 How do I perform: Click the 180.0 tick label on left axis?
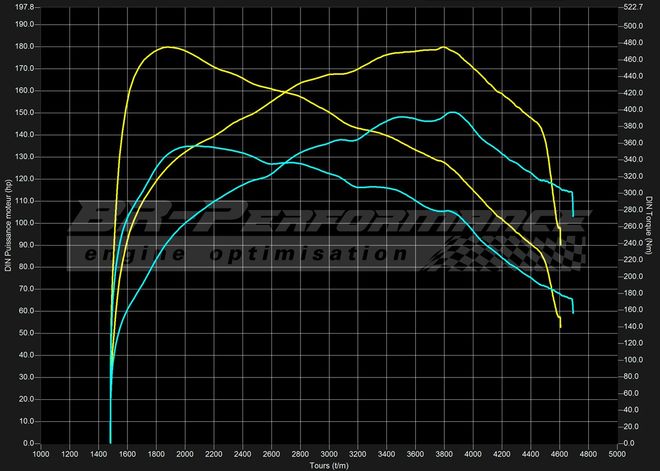pyautogui.click(x=22, y=46)
